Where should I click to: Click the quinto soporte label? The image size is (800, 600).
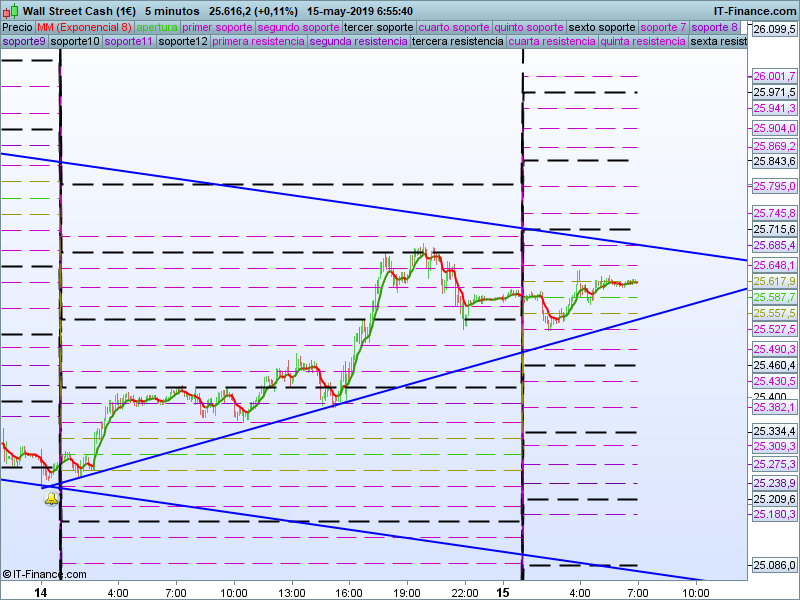click(x=529, y=28)
